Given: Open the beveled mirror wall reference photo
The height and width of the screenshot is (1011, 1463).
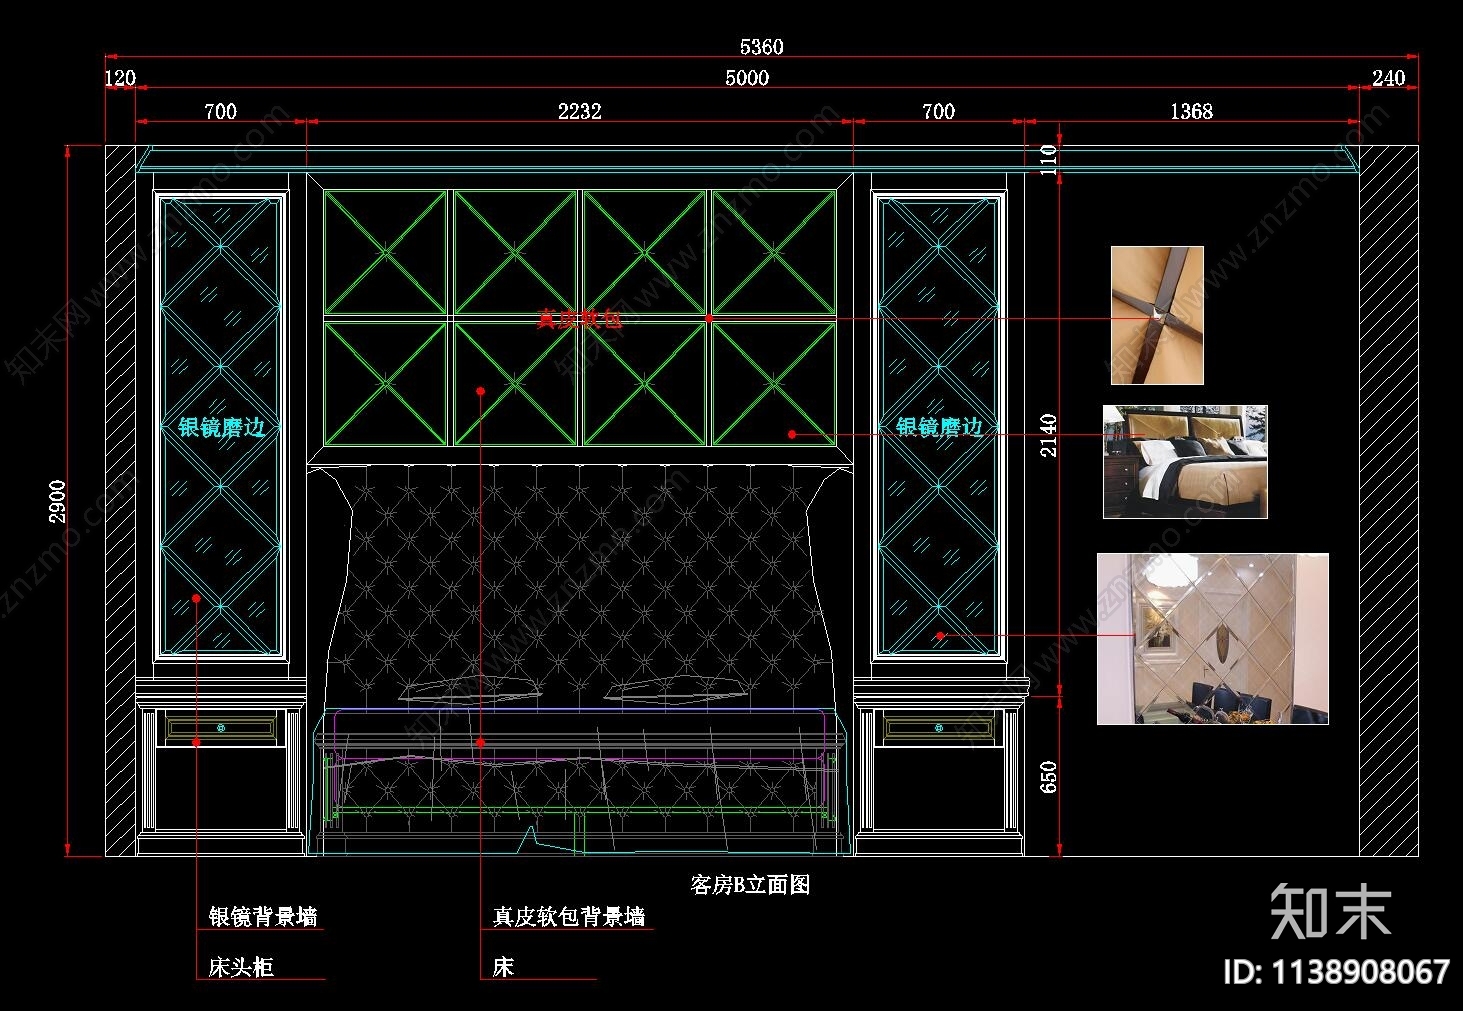Looking at the screenshot, I should tap(1213, 639).
